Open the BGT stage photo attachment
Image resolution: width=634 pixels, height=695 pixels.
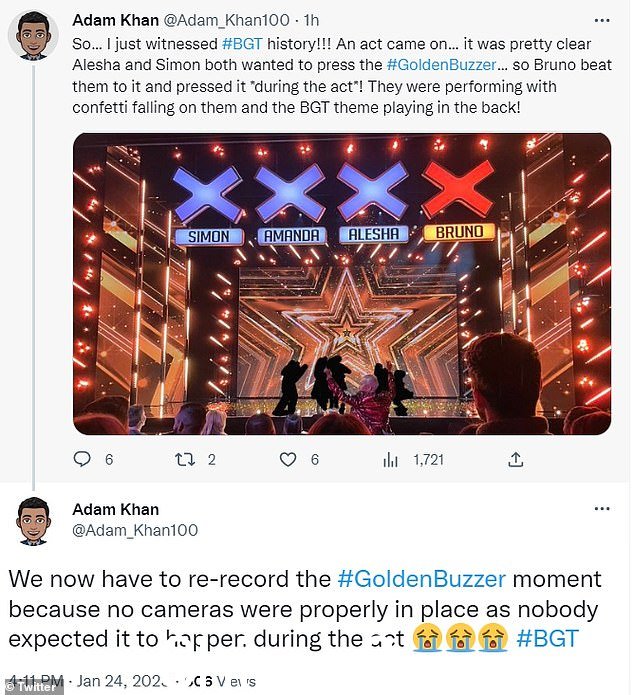pos(342,284)
